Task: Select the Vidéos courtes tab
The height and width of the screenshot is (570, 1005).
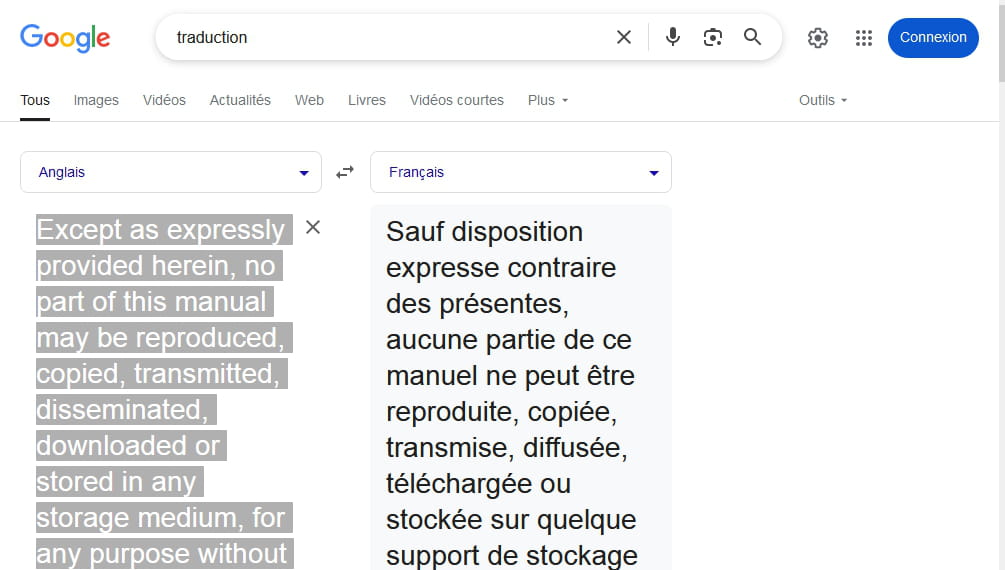Action: click(x=457, y=100)
